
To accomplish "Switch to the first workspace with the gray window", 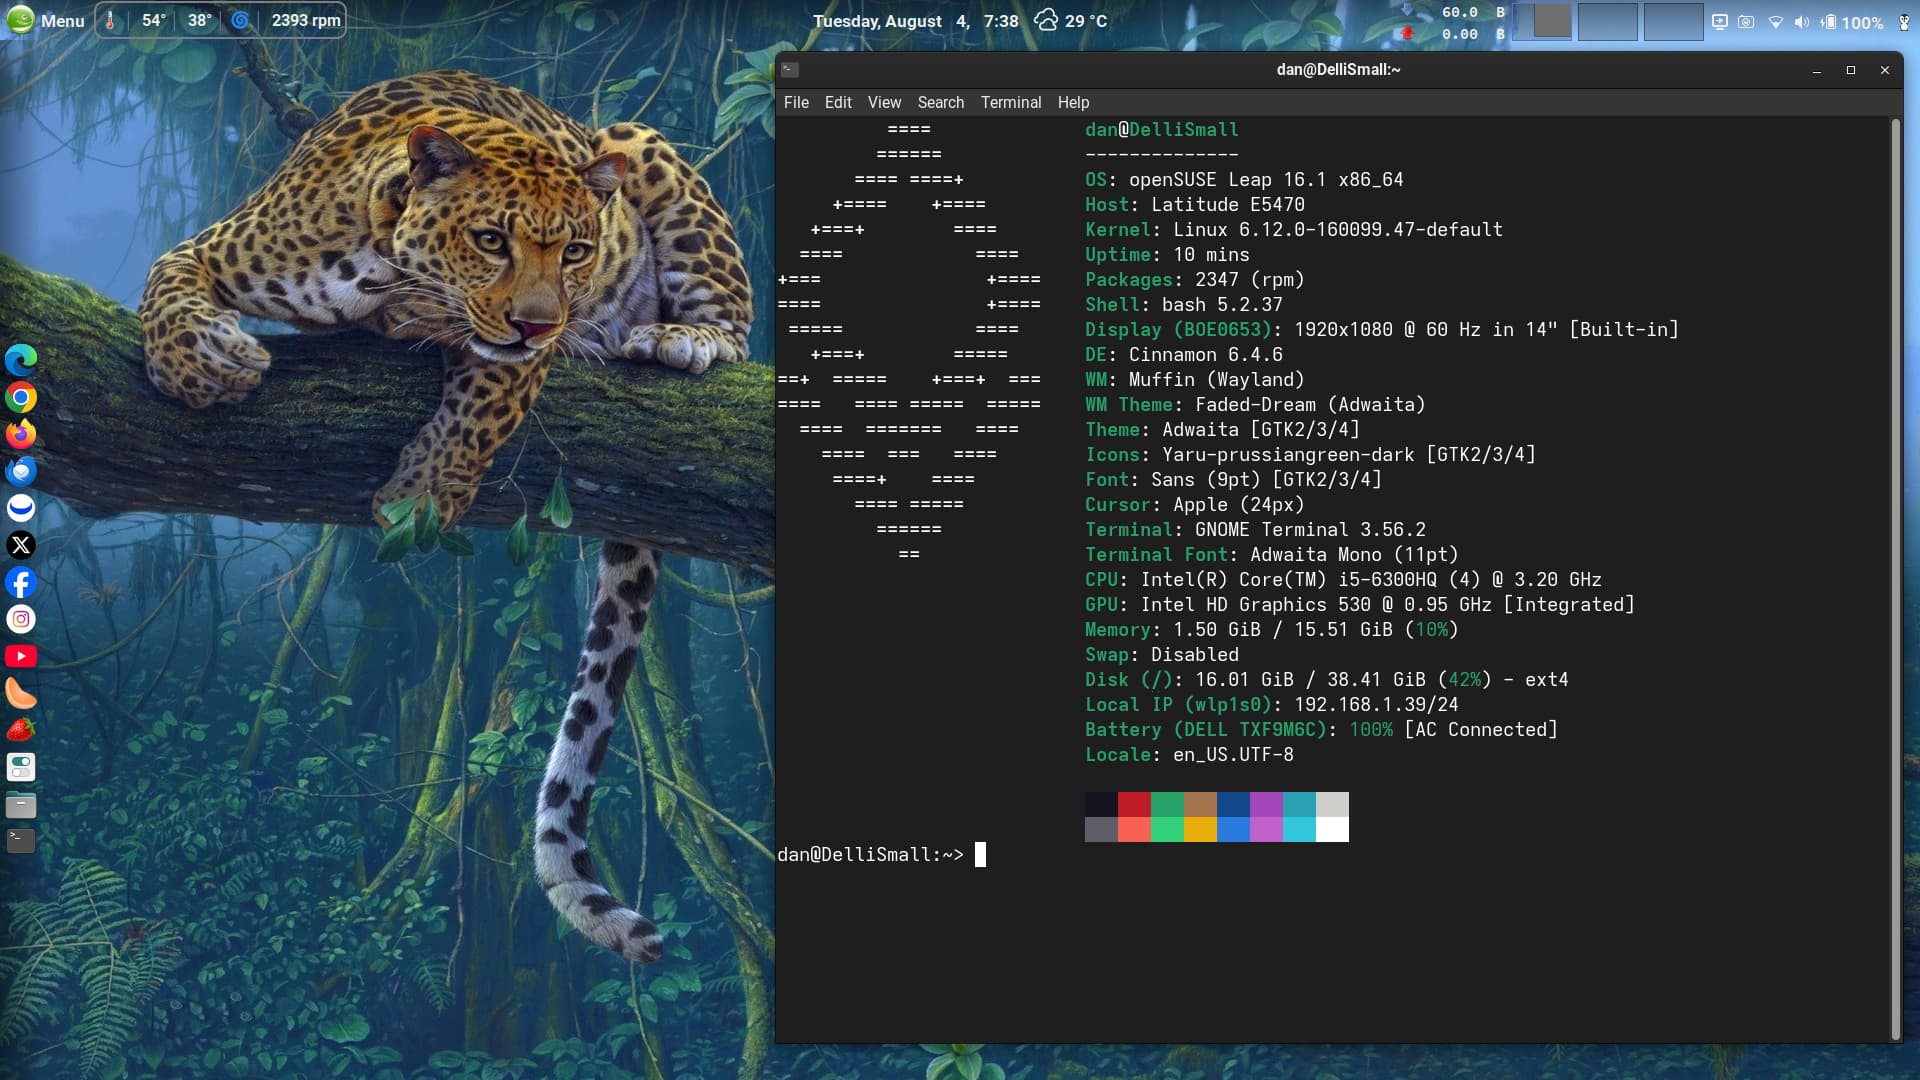I will pyautogui.click(x=1543, y=21).
